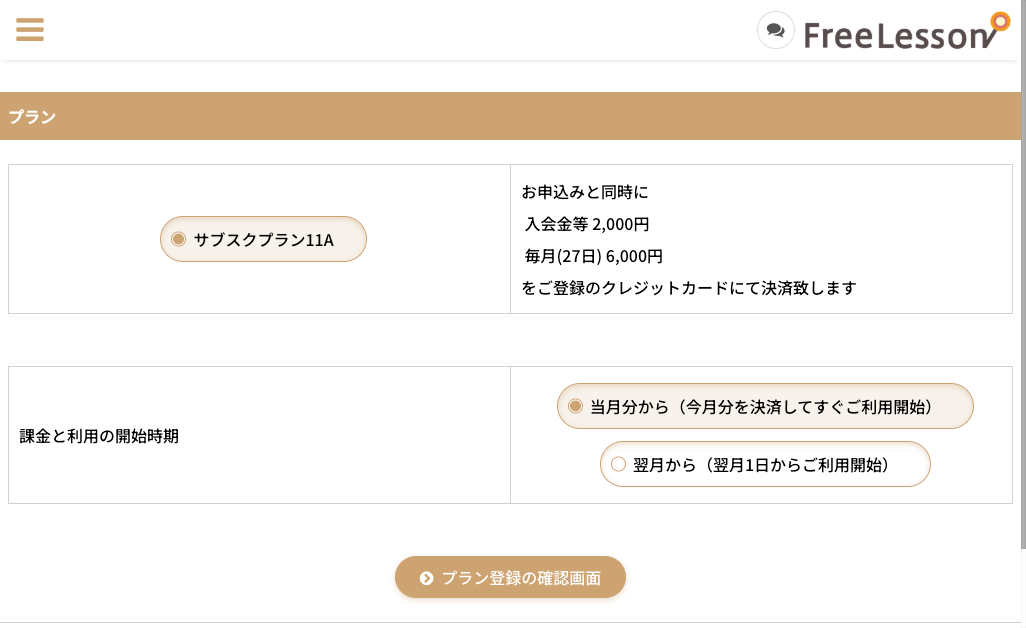
Task: Choose 当月分から start option
Action: 765,406
